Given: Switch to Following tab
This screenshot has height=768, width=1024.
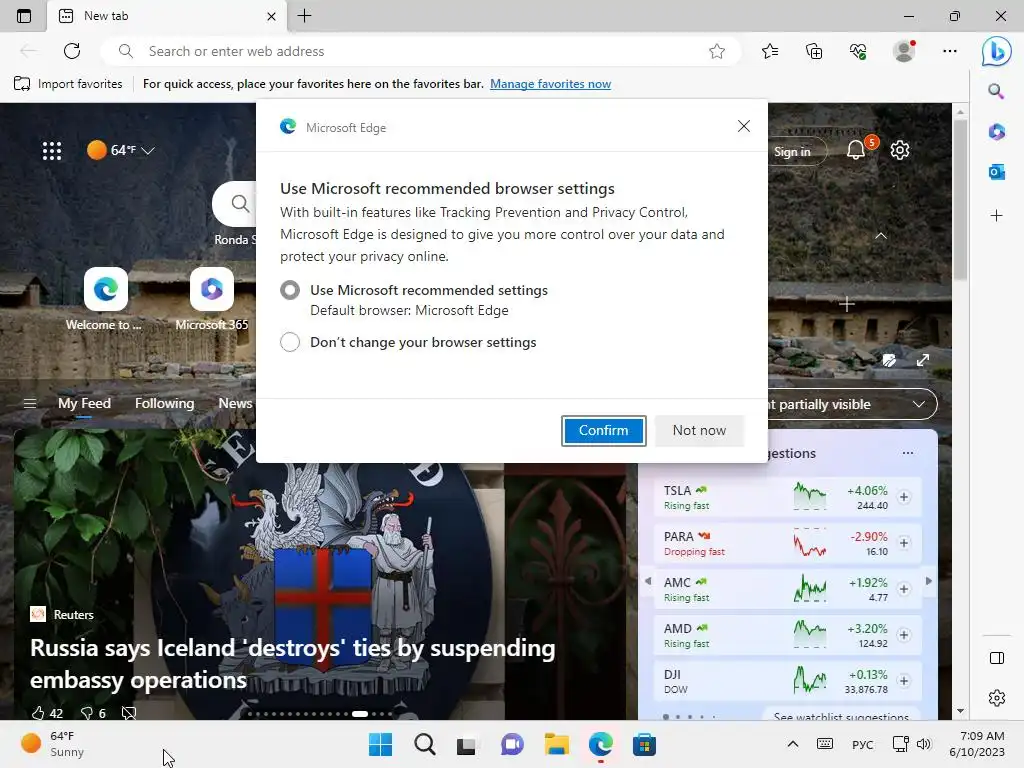Looking at the screenshot, I should 165,404.
